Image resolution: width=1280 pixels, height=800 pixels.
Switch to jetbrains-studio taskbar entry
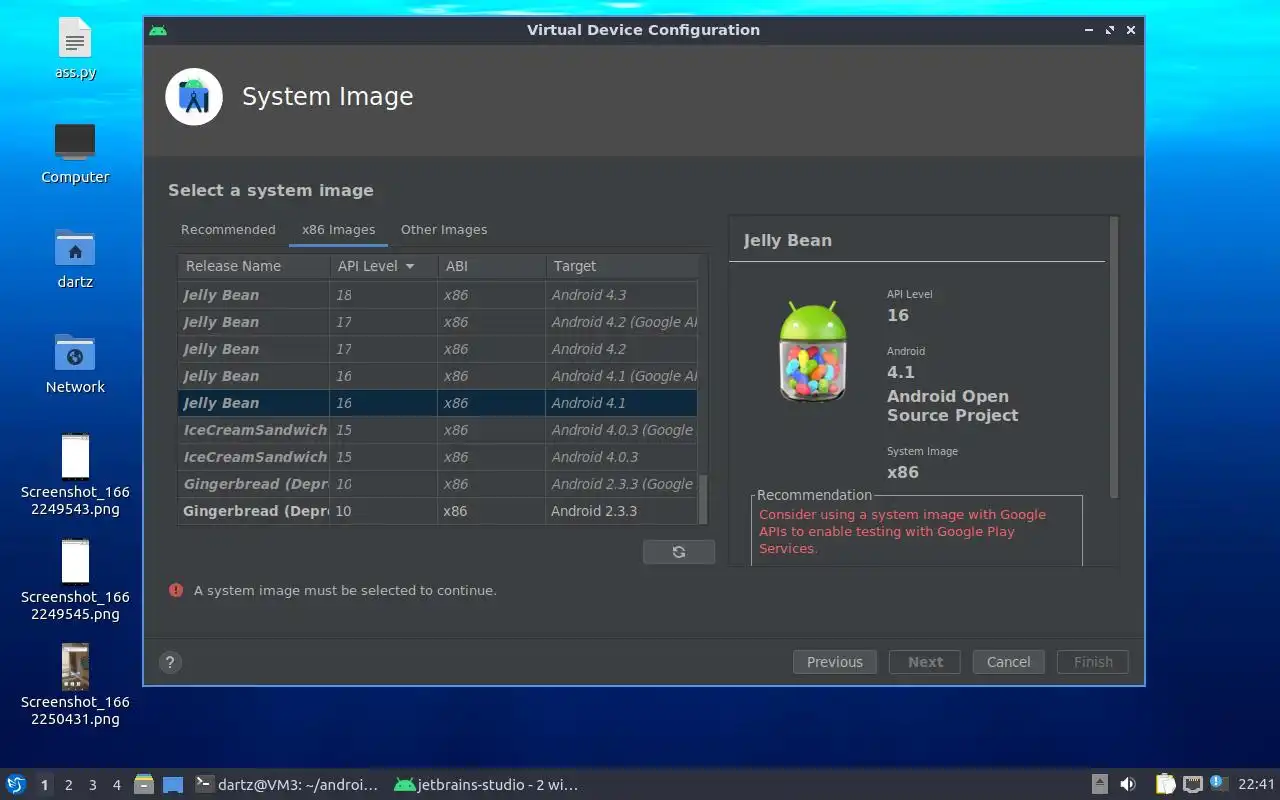point(487,784)
